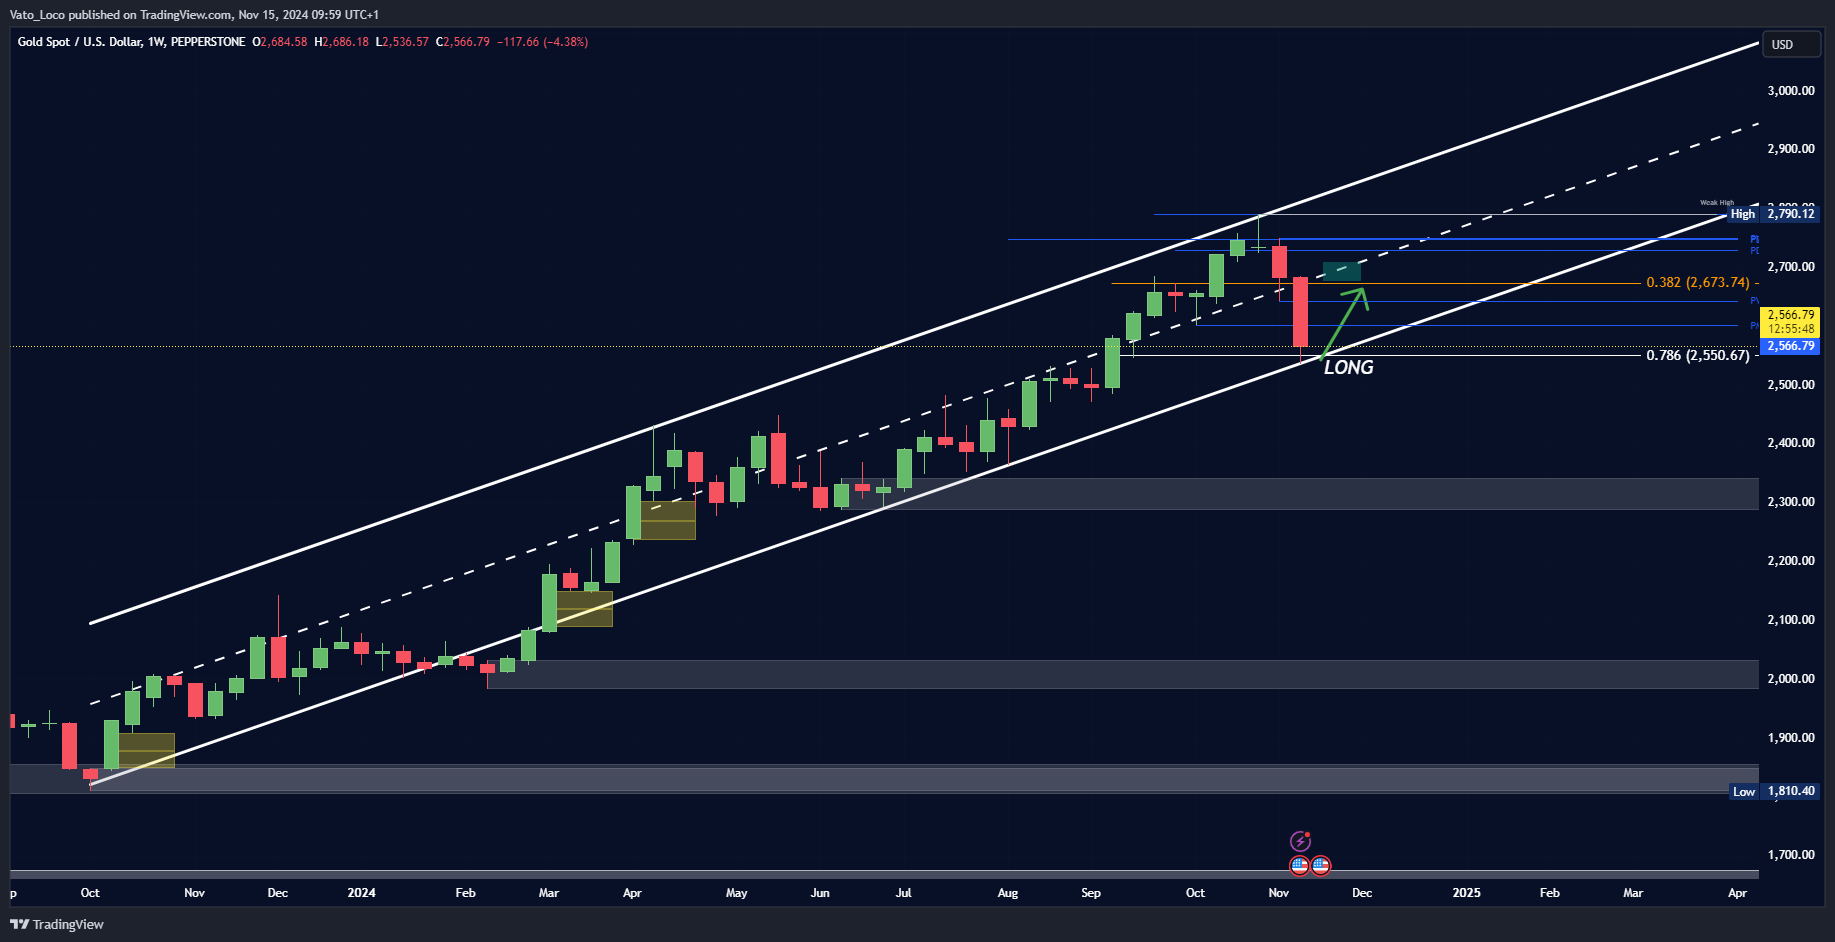Viewport: 1835px width, 942px height.
Task: Click the 2,400.00 price scale label
Action: point(1791,443)
